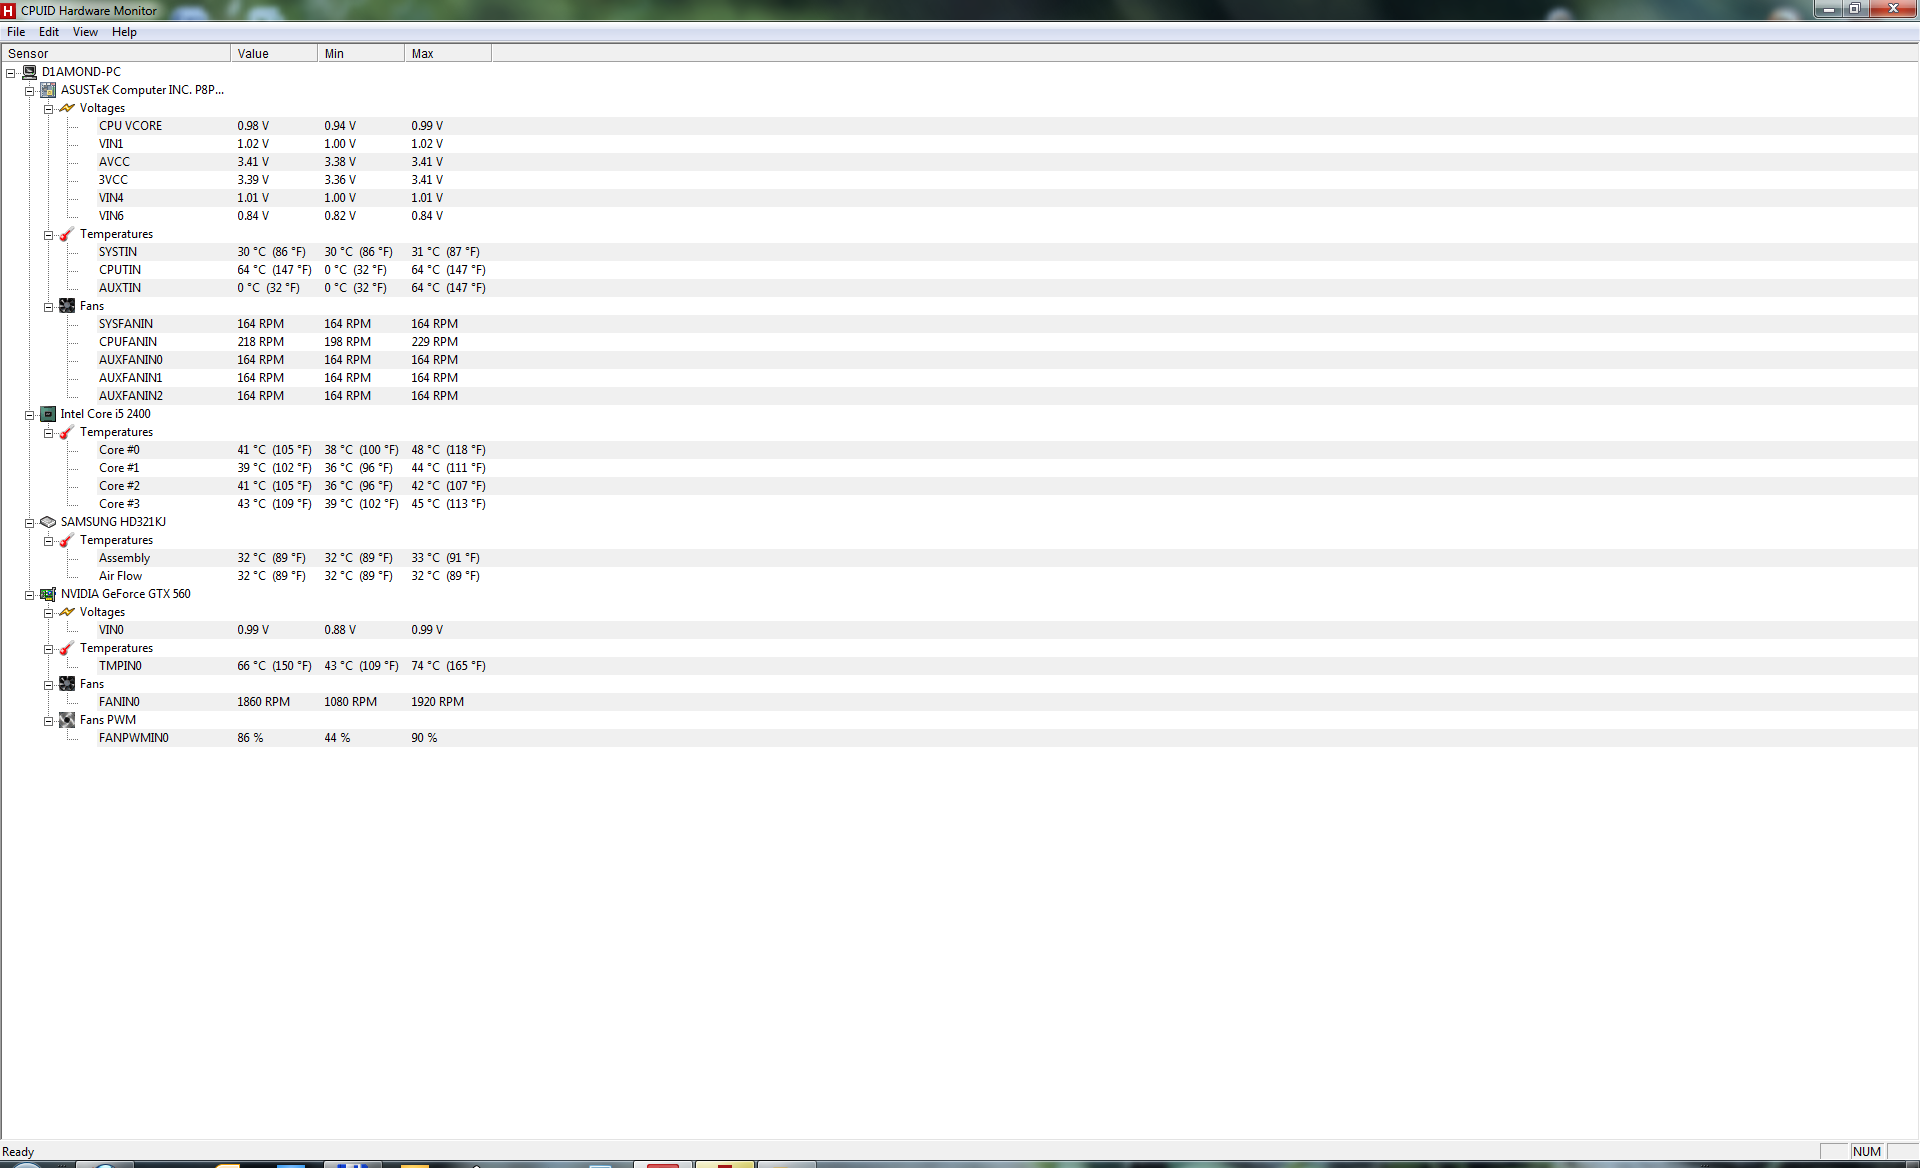
Task: Collapse the ASUSTeK Computer motherboard node
Action: point(30,91)
